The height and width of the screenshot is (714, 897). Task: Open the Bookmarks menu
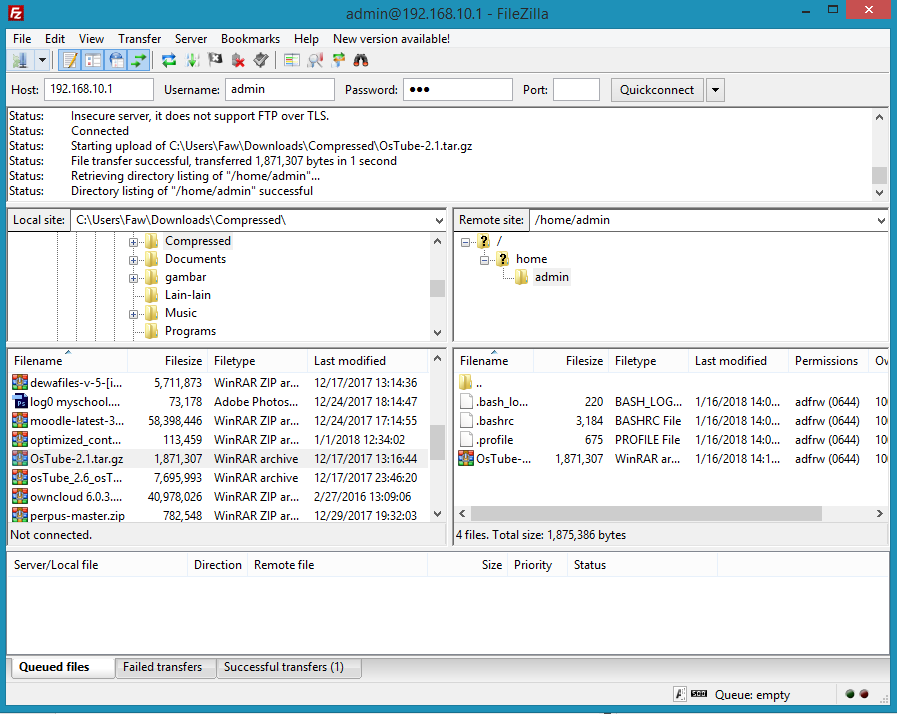[251, 39]
